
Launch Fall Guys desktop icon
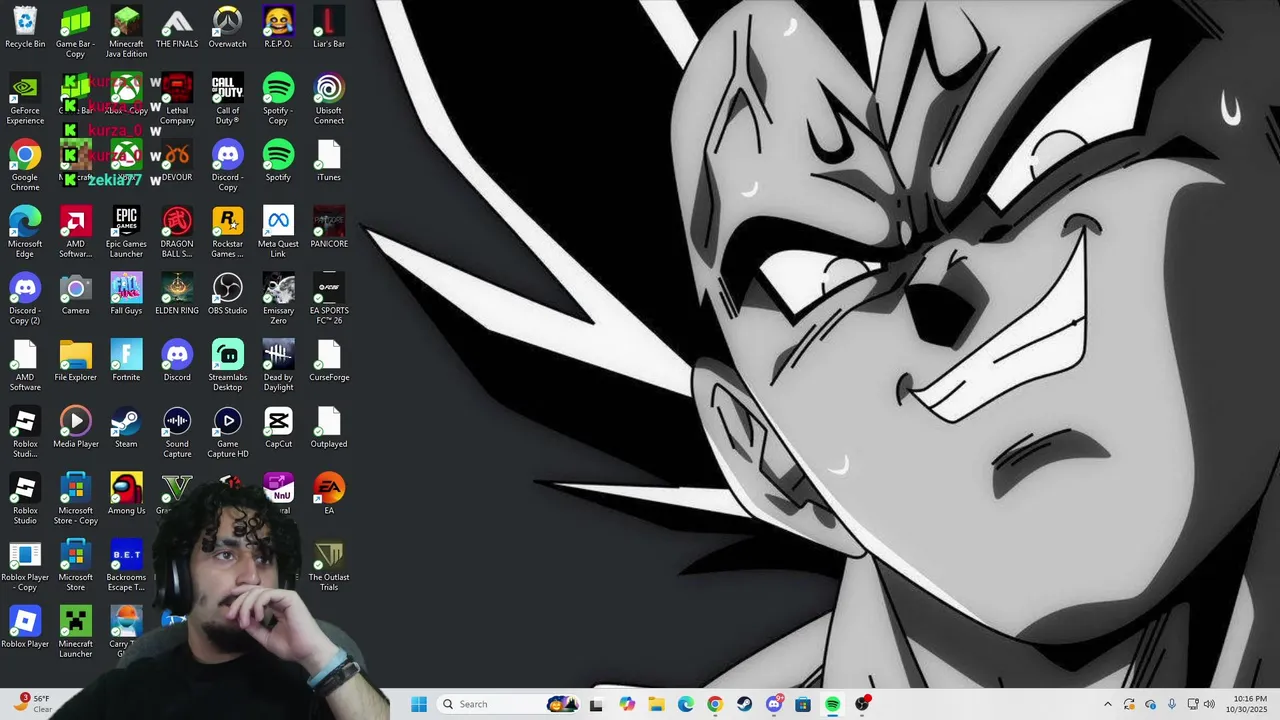[x=126, y=294]
